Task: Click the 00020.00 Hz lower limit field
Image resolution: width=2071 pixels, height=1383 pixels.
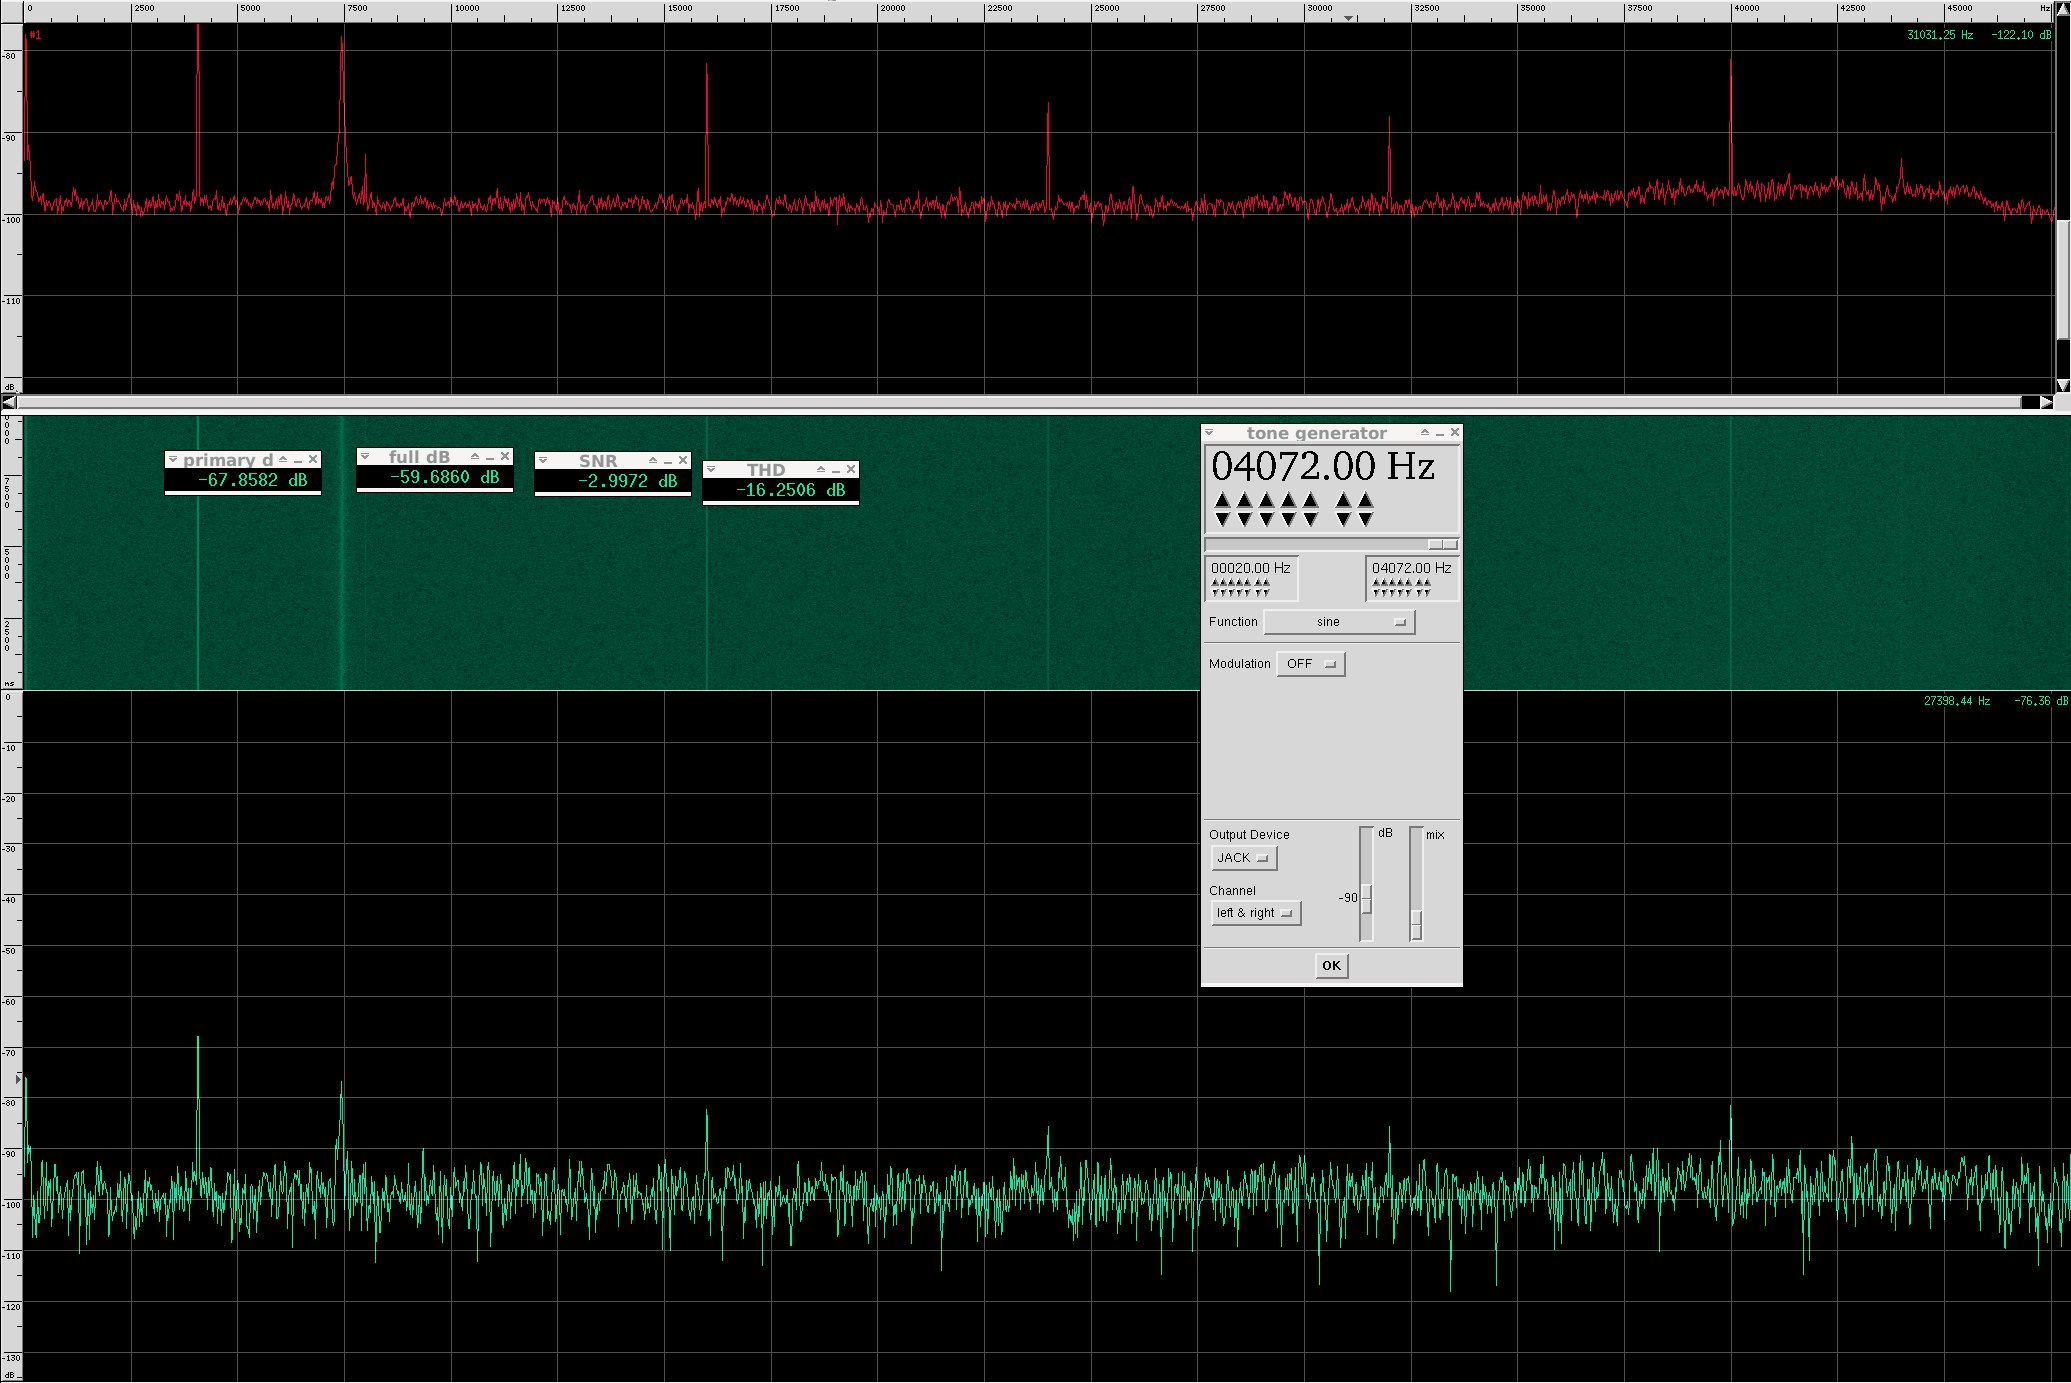Action: (x=1250, y=568)
